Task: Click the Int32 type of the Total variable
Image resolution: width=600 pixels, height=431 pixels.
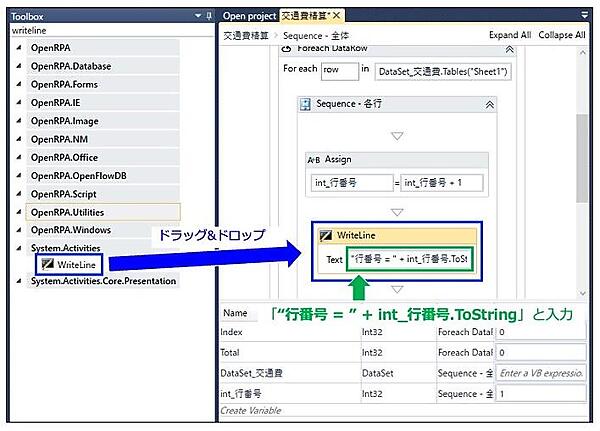Action: click(x=372, y=353)
